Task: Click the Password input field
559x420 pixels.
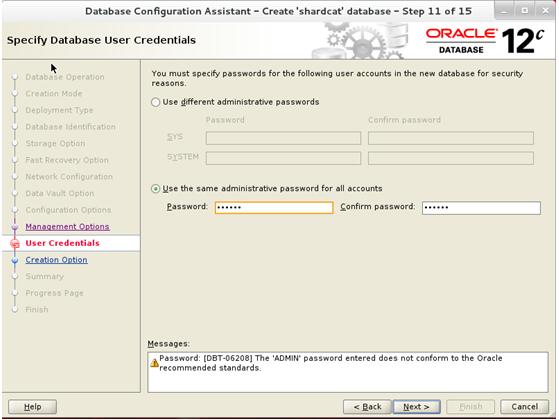Action: coord(274,208)
